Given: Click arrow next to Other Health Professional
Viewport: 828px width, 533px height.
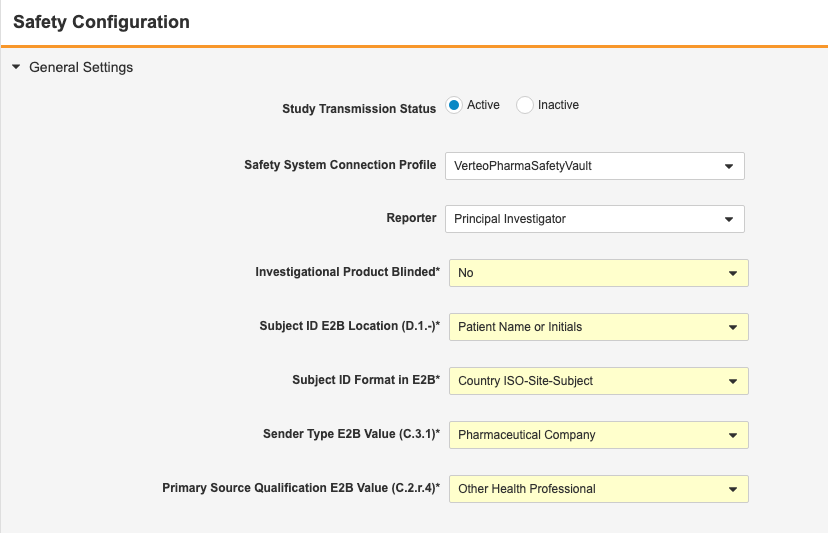Looking at the screenshot, I should tap(733, 489).
